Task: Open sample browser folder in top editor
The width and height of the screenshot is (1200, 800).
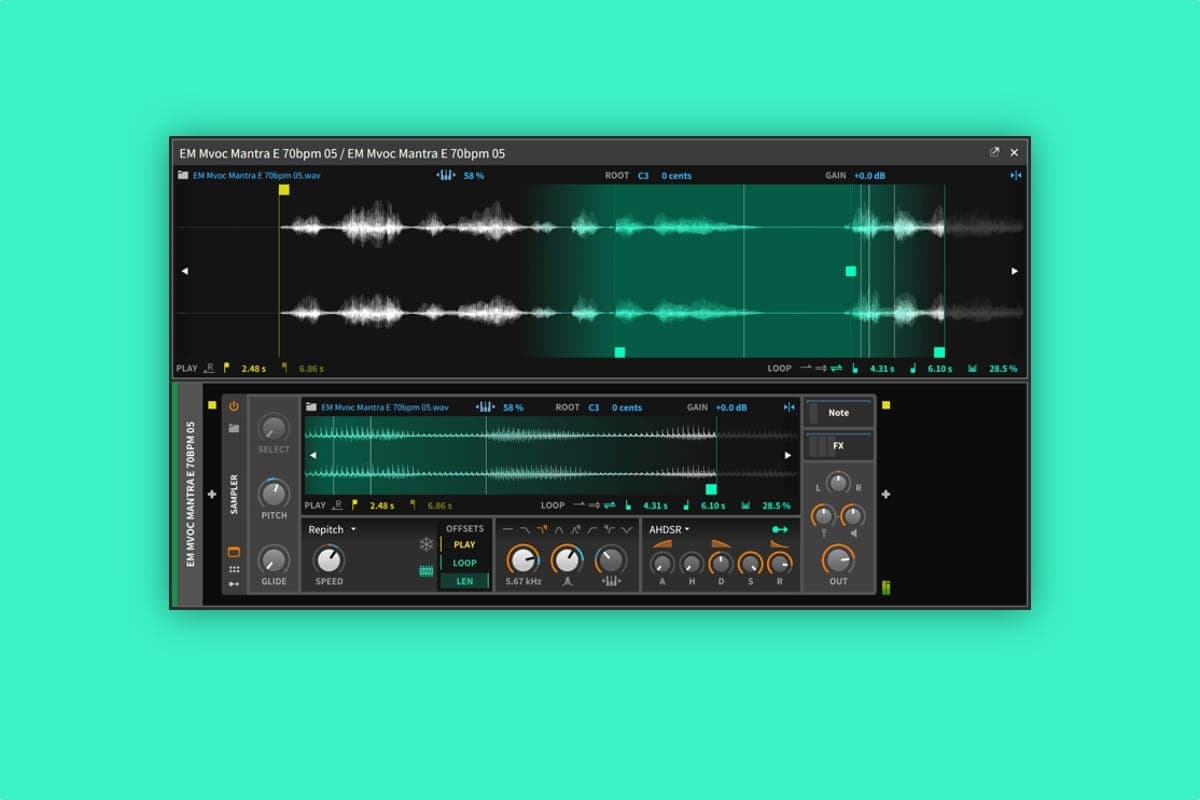Action: coord(183,175)
